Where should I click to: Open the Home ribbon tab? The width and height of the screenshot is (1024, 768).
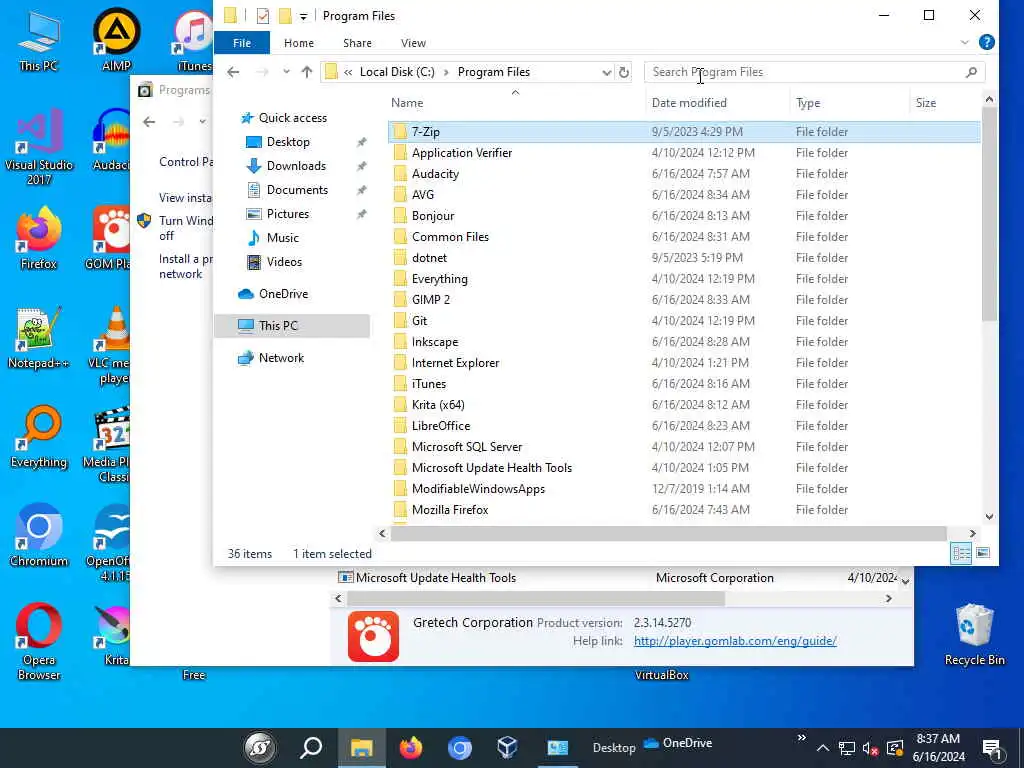tap(298, 42)
